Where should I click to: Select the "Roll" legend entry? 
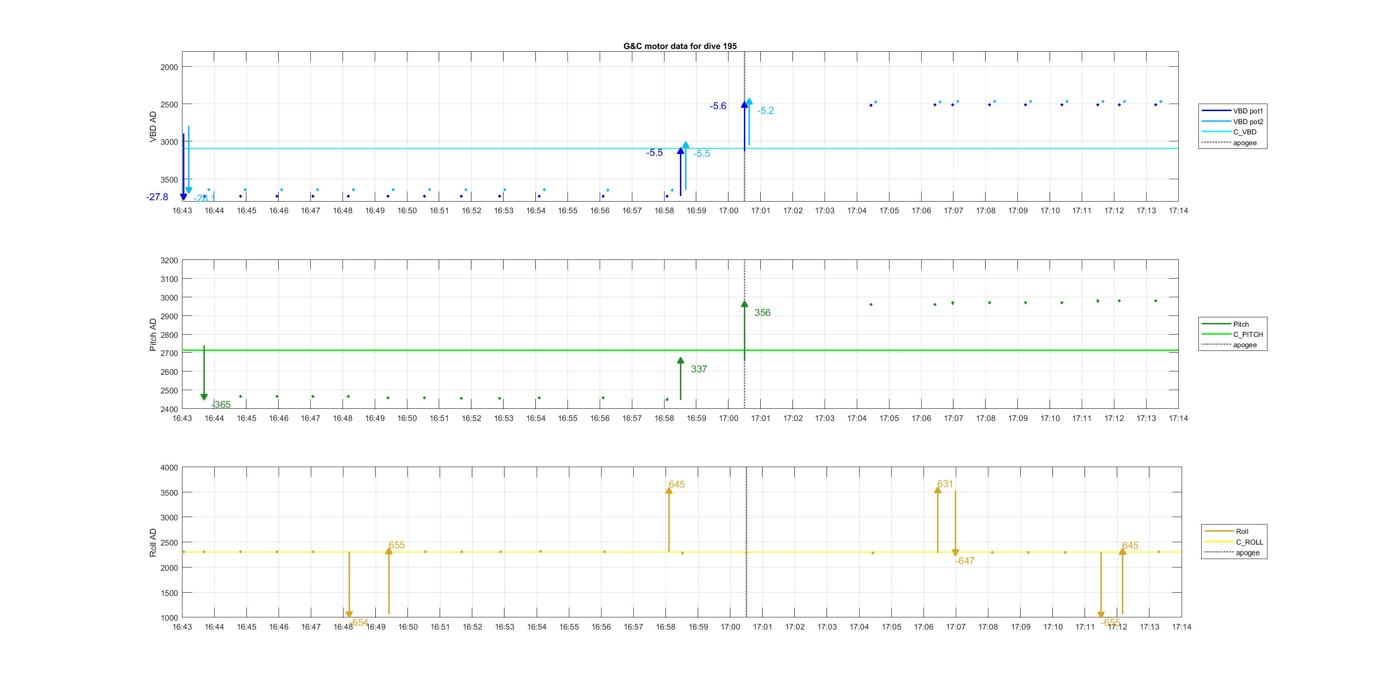pos(1228,531)
